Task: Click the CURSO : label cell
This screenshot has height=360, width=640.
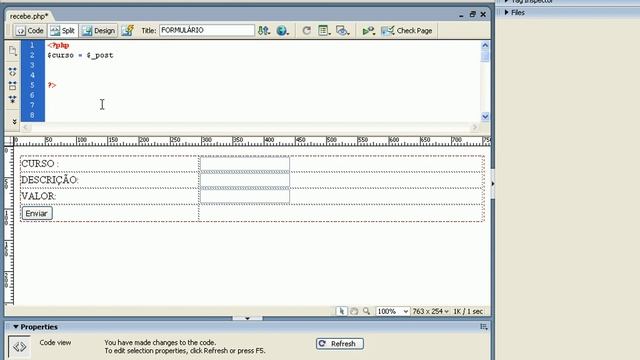Action: (109, 164)
